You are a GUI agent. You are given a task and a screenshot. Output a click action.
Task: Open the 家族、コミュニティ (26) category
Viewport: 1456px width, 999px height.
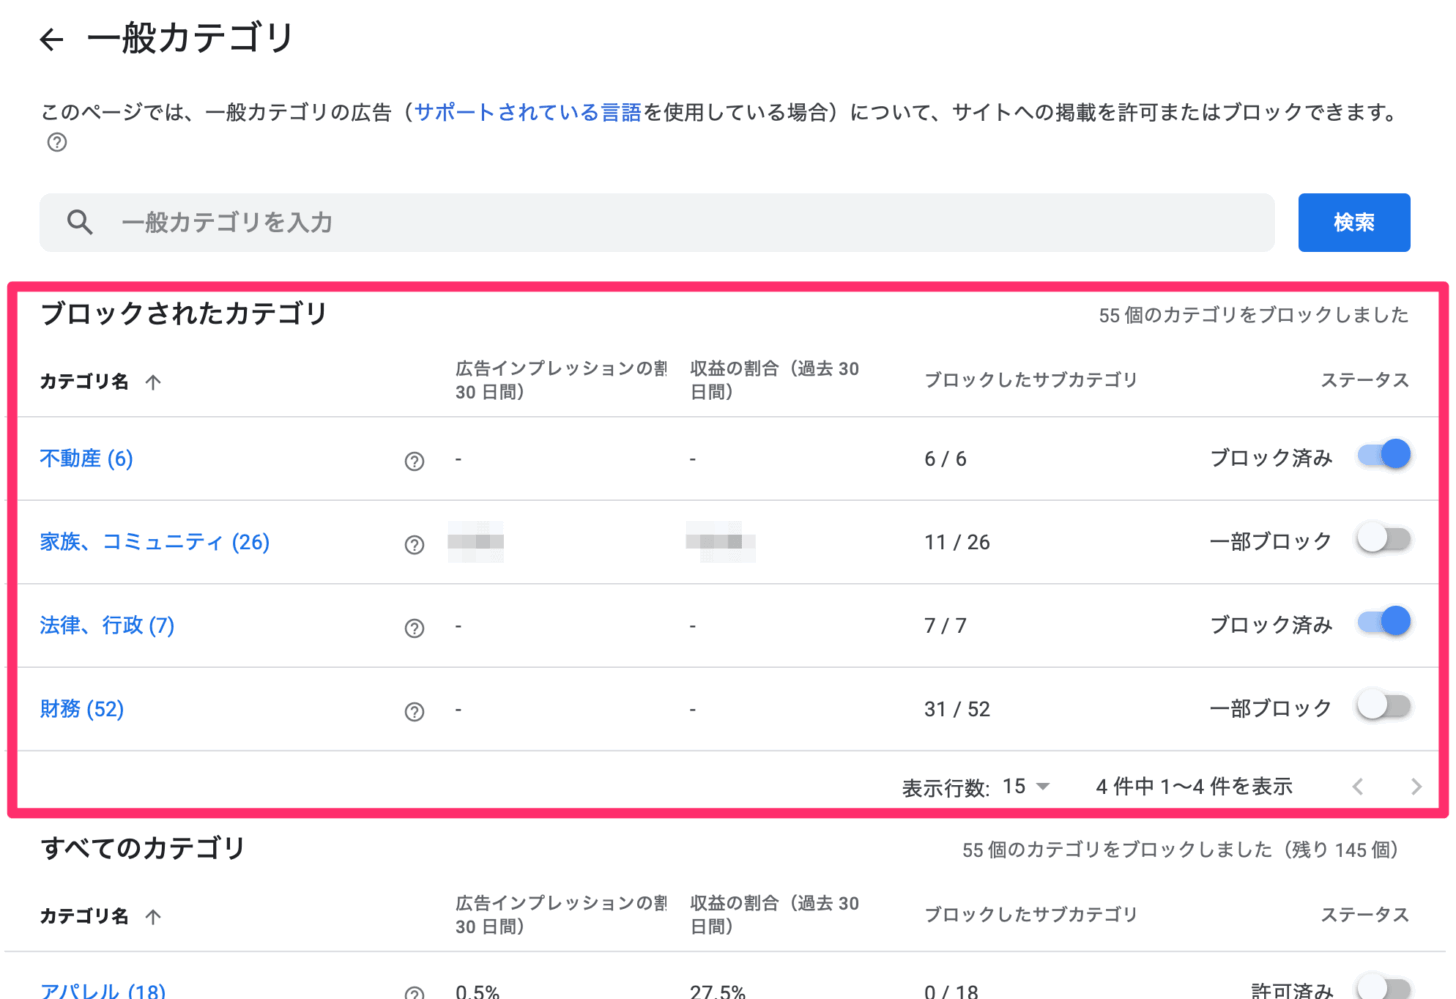point(155,542)
